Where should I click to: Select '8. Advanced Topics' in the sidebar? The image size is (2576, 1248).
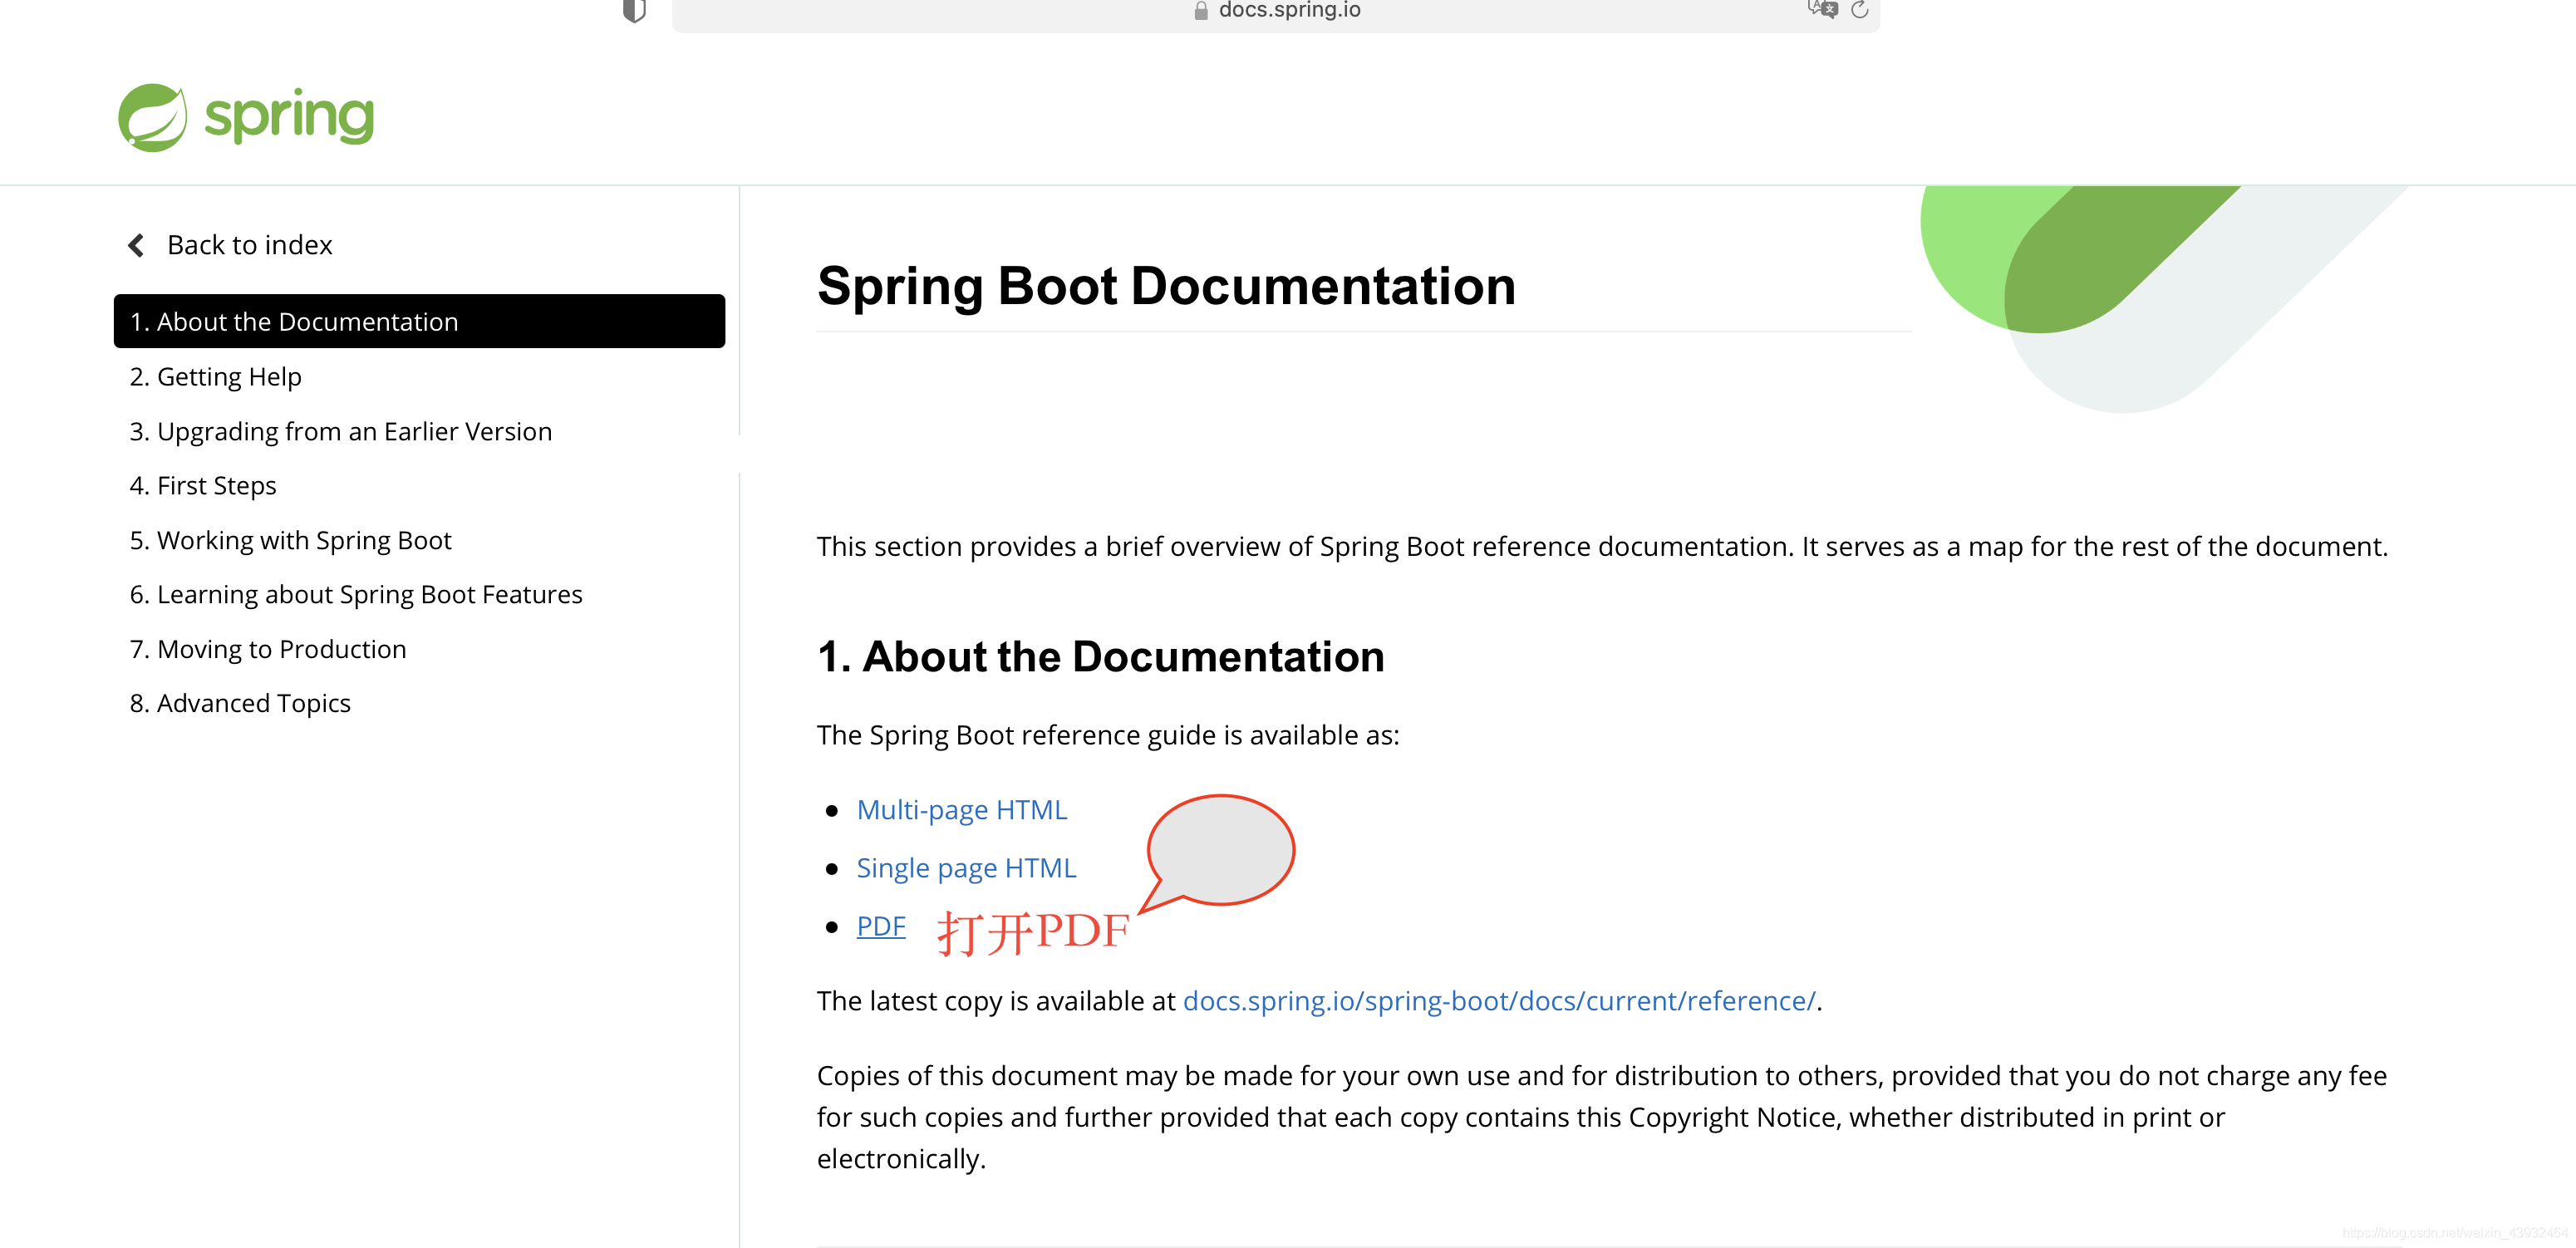(x=239, y=702)
